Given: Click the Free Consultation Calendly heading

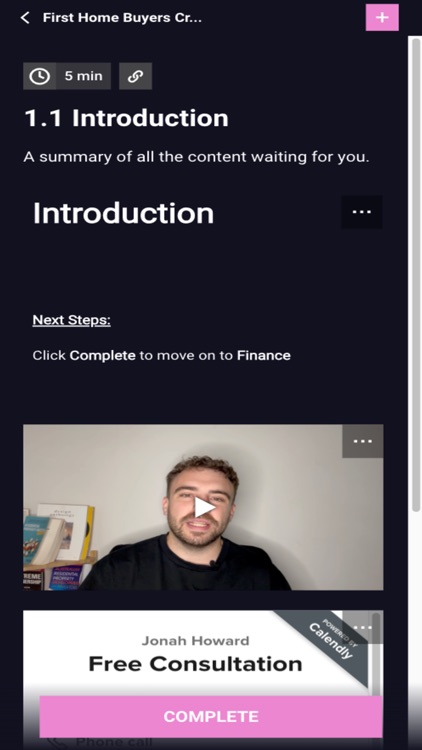Looking at the screenshot, I should coord(195,664).
